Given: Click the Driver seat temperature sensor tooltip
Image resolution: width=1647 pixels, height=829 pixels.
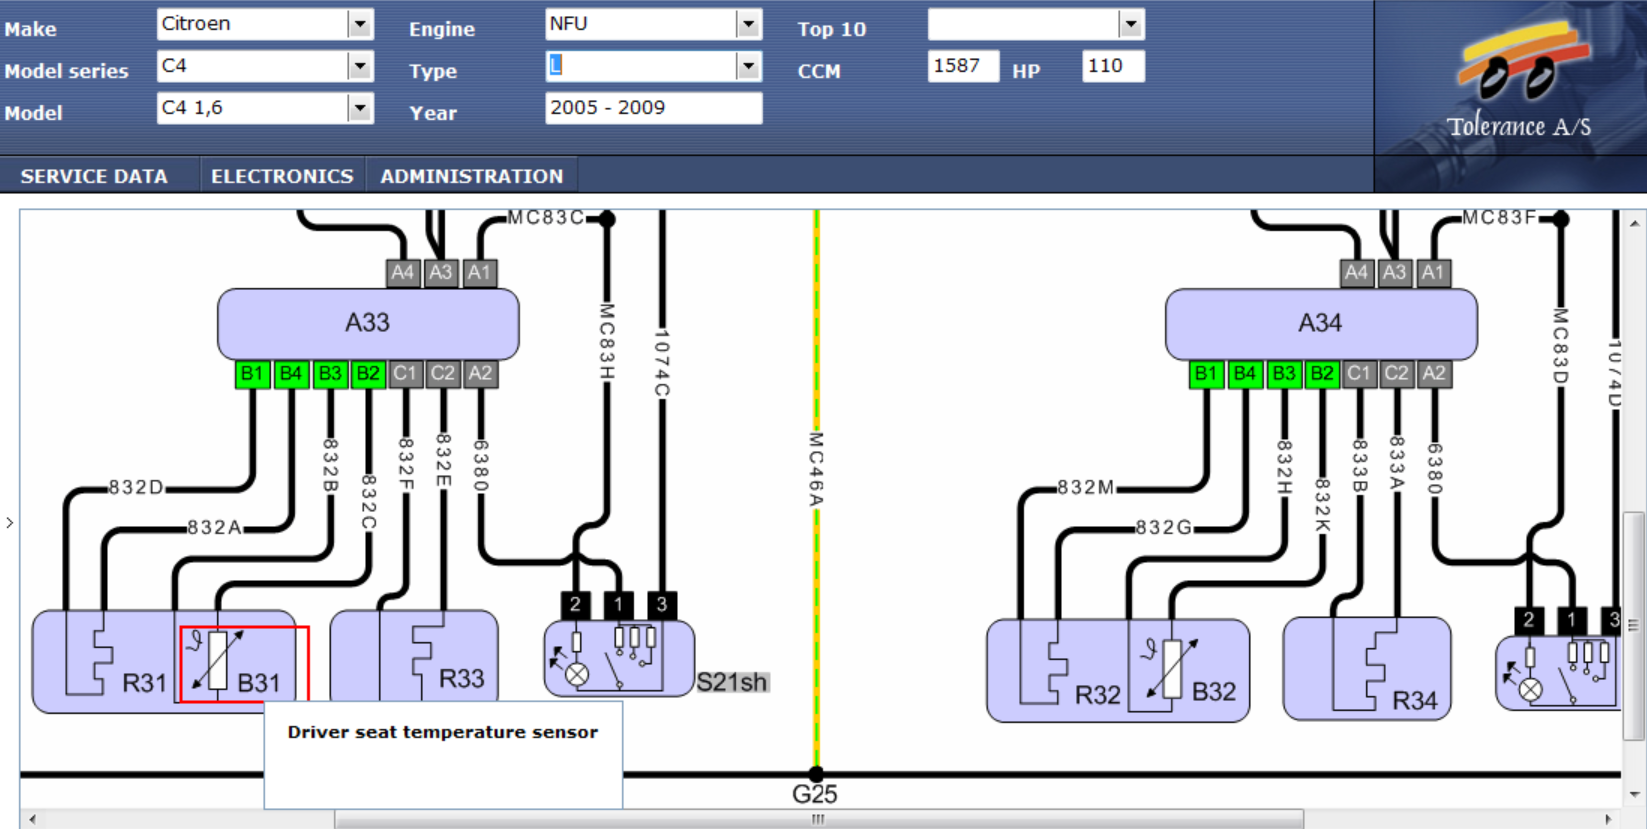Looking at the screenshot, I should [443, 755].
